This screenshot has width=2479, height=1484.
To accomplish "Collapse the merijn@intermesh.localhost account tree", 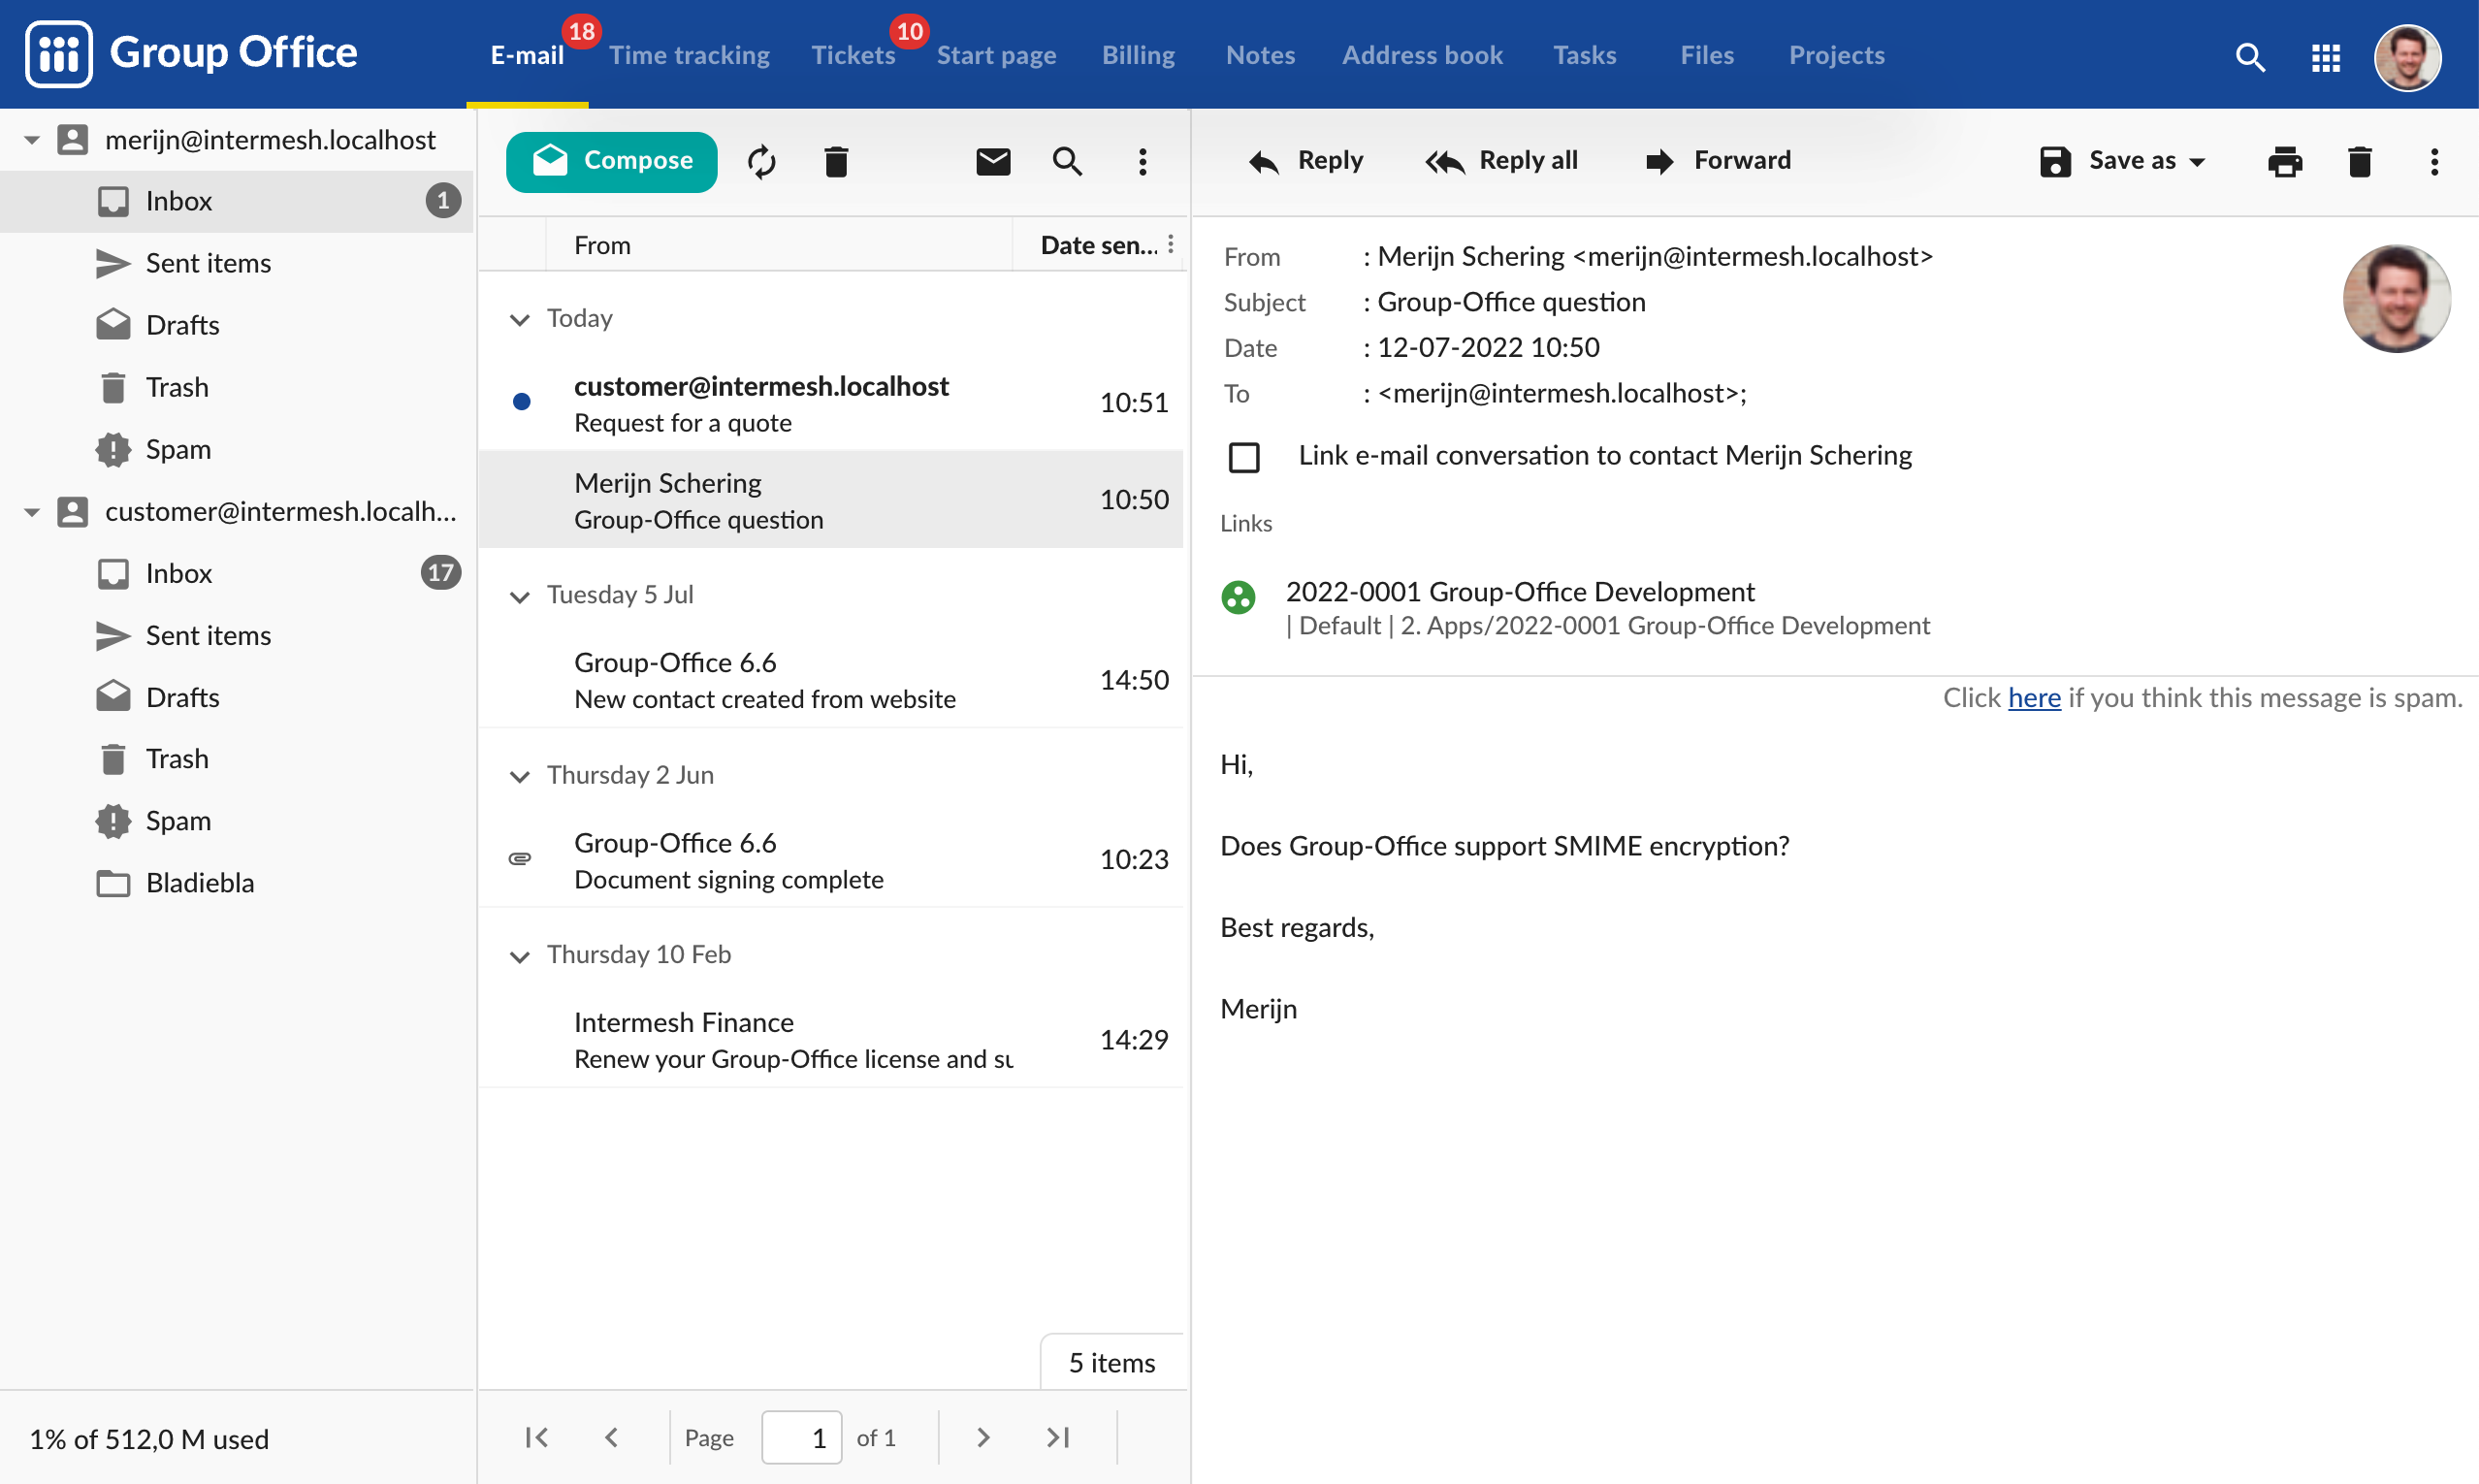I will (x=30, y=139).
